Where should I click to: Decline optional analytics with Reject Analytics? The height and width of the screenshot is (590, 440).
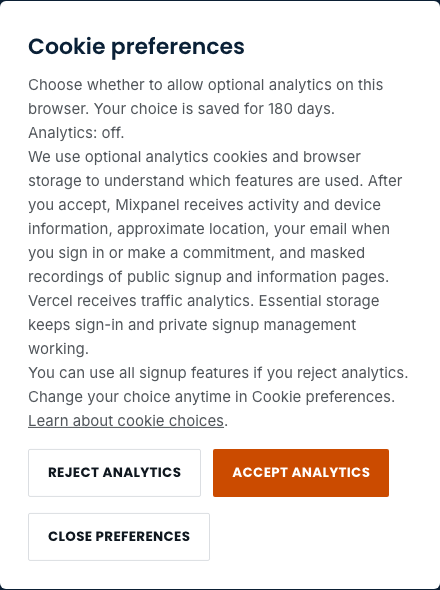coord(114,473)
